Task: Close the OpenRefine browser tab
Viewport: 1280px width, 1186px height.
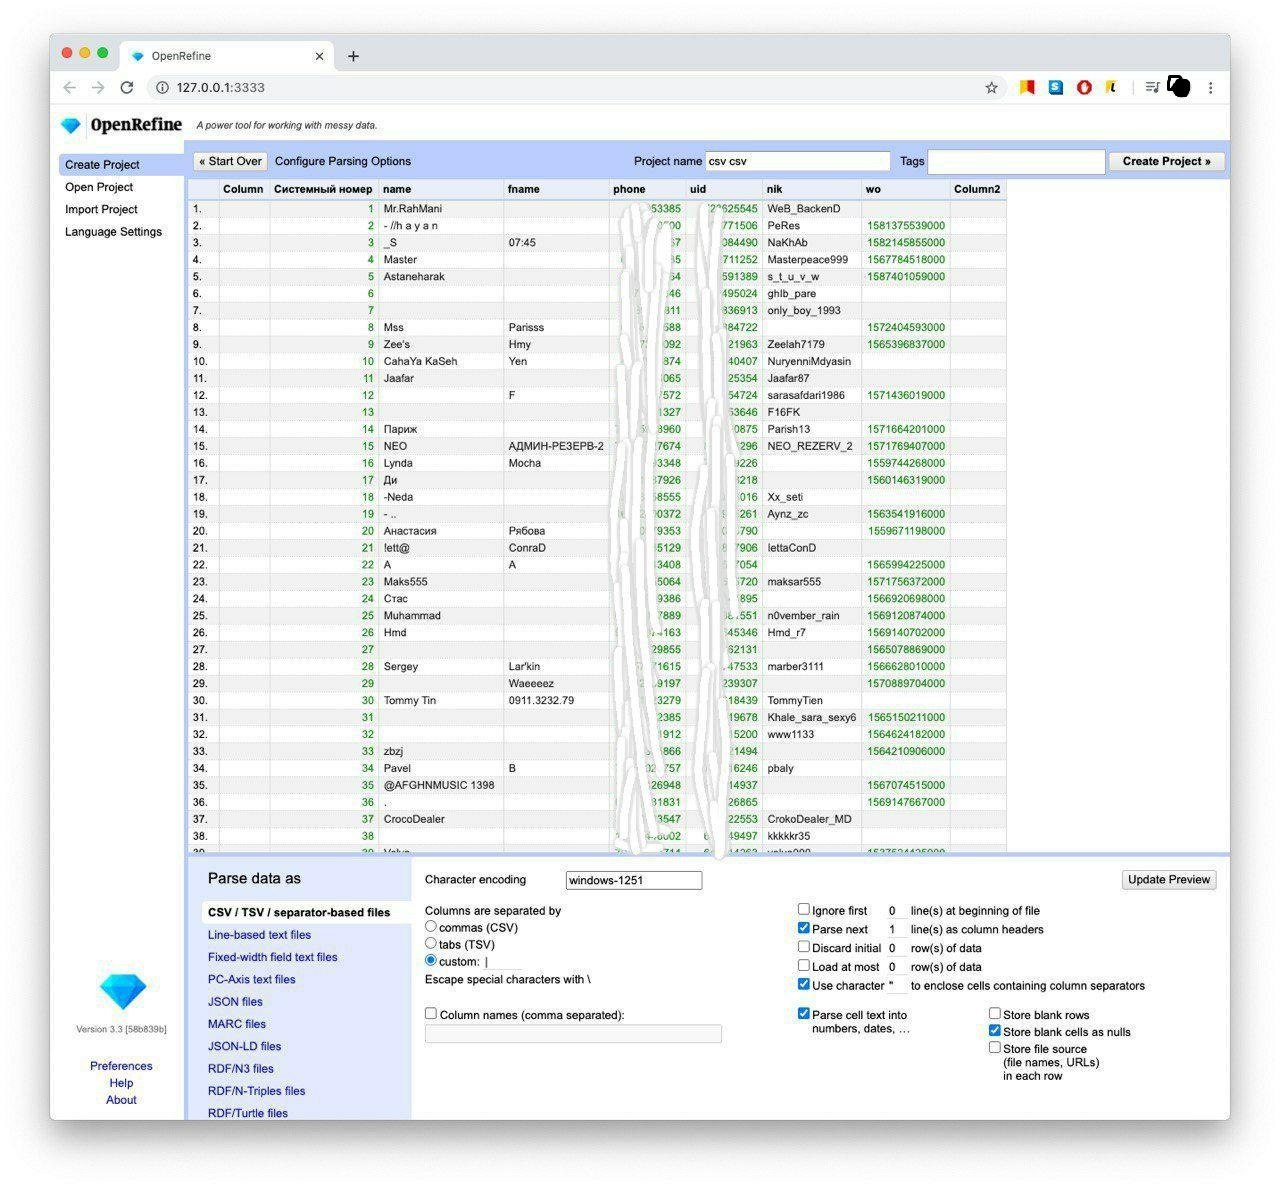Action: (x=319, y=56)
